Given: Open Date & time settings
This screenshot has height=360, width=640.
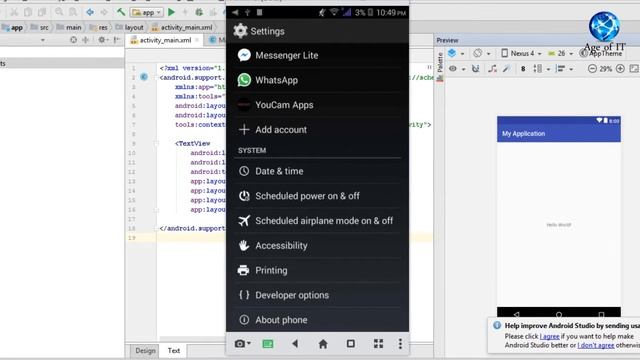Looking at the screenshot, I should pos(317,171).
